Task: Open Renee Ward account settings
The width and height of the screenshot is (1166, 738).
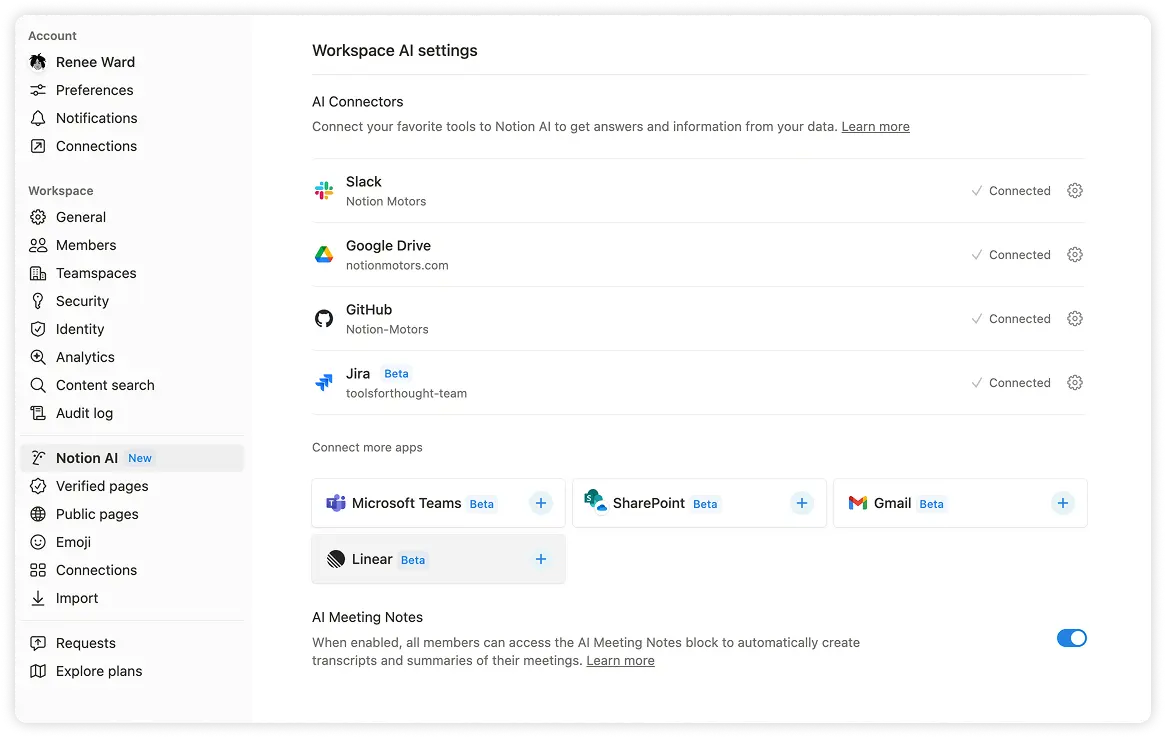Action: click(97, 62)
